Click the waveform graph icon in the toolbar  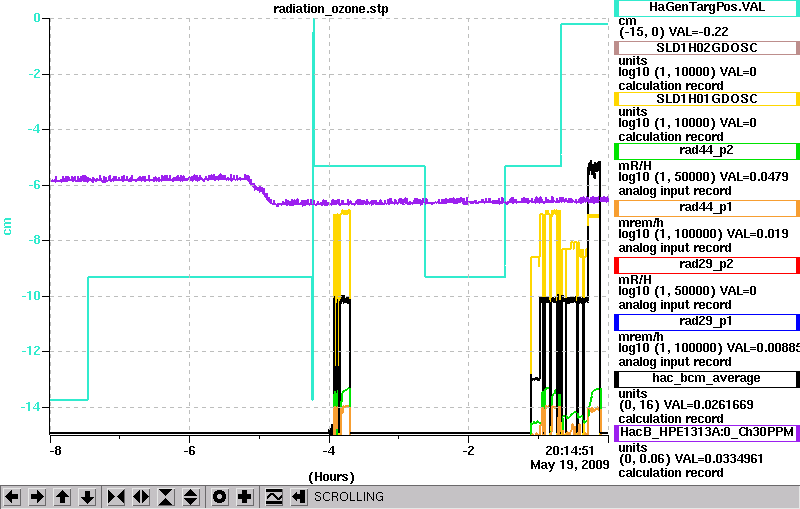[x=274, y=497]
